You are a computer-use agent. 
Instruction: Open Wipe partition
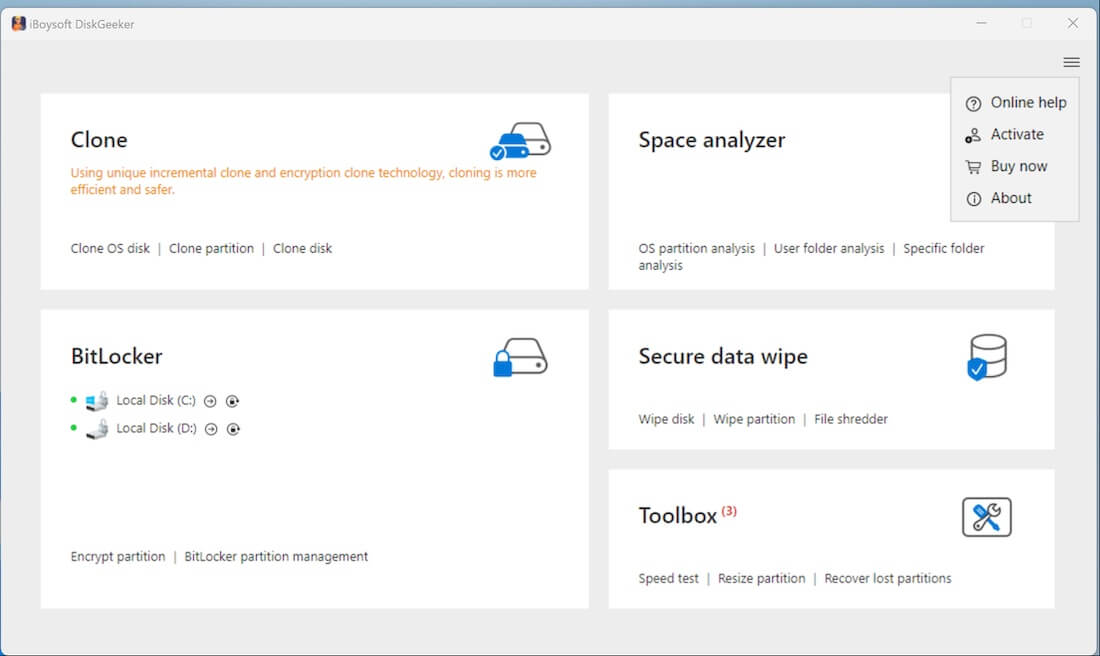(754, 419)
